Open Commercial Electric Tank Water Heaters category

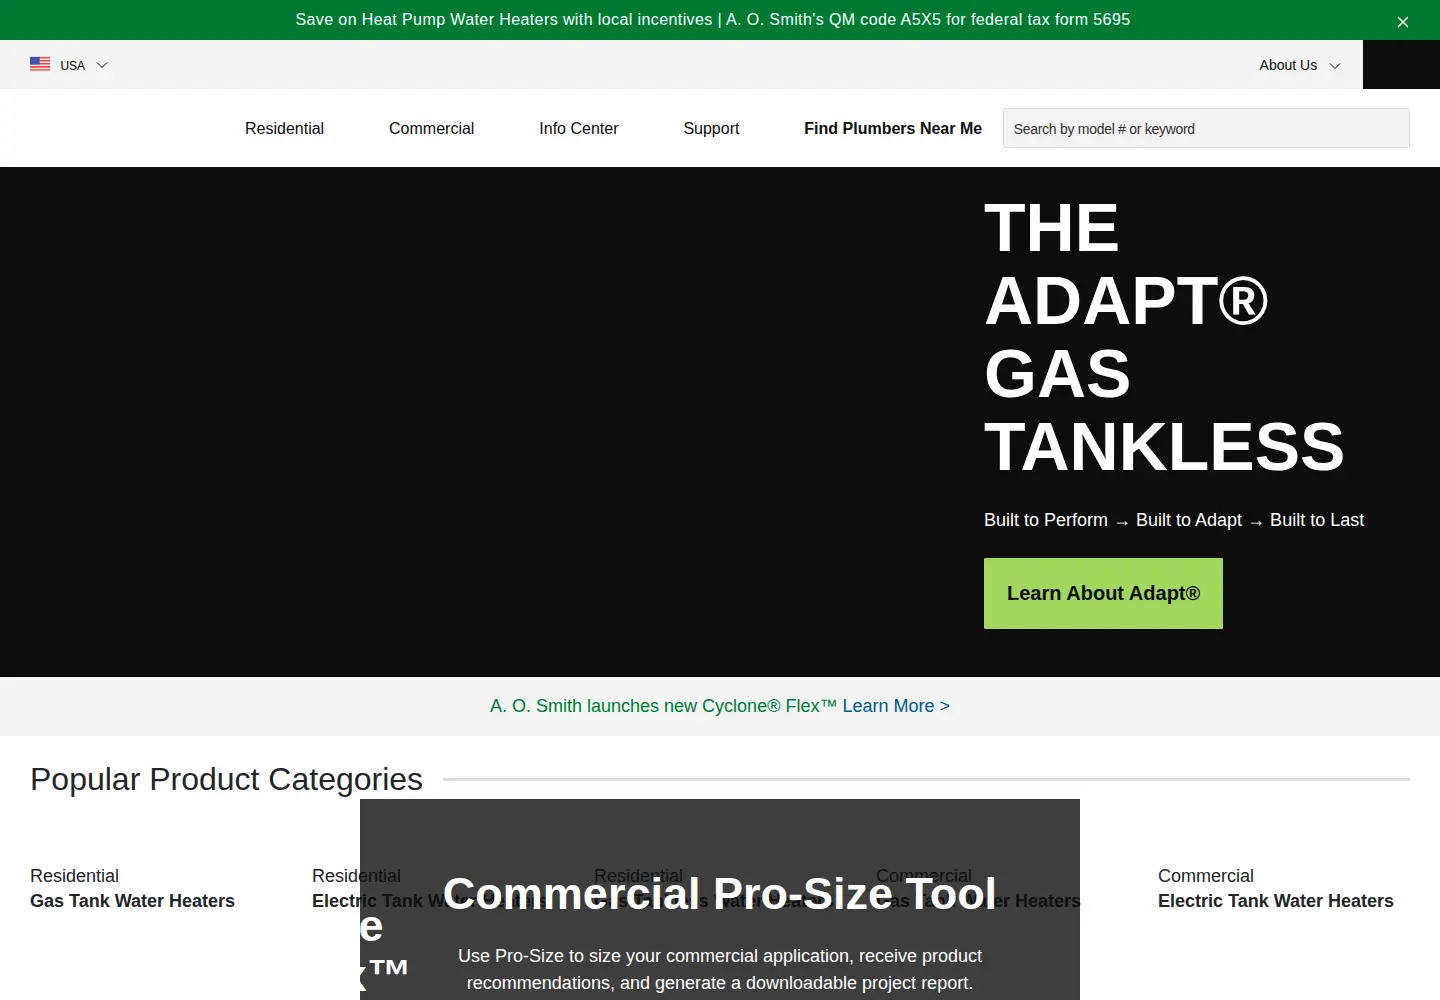point(1275,888)
